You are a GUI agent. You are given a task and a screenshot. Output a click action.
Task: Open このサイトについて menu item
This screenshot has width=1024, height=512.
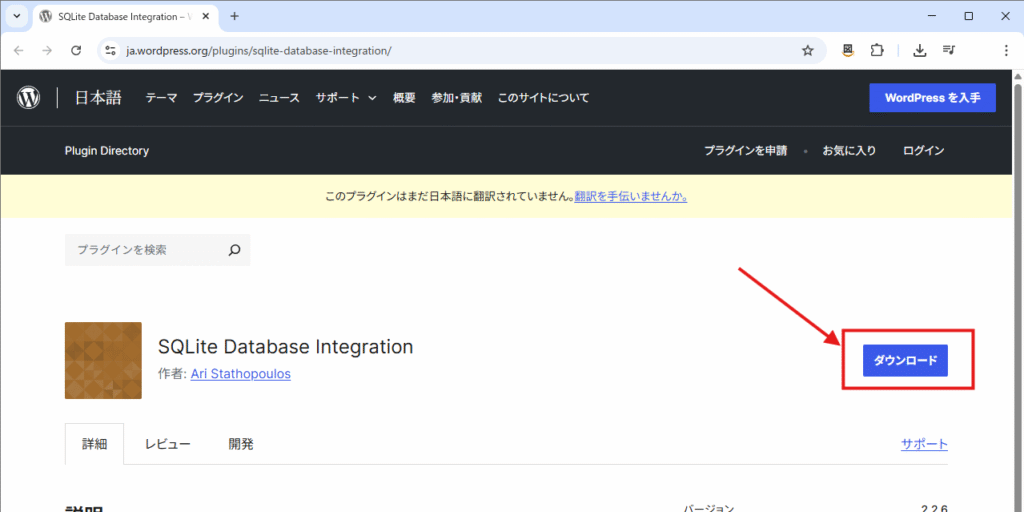point(543,98)
